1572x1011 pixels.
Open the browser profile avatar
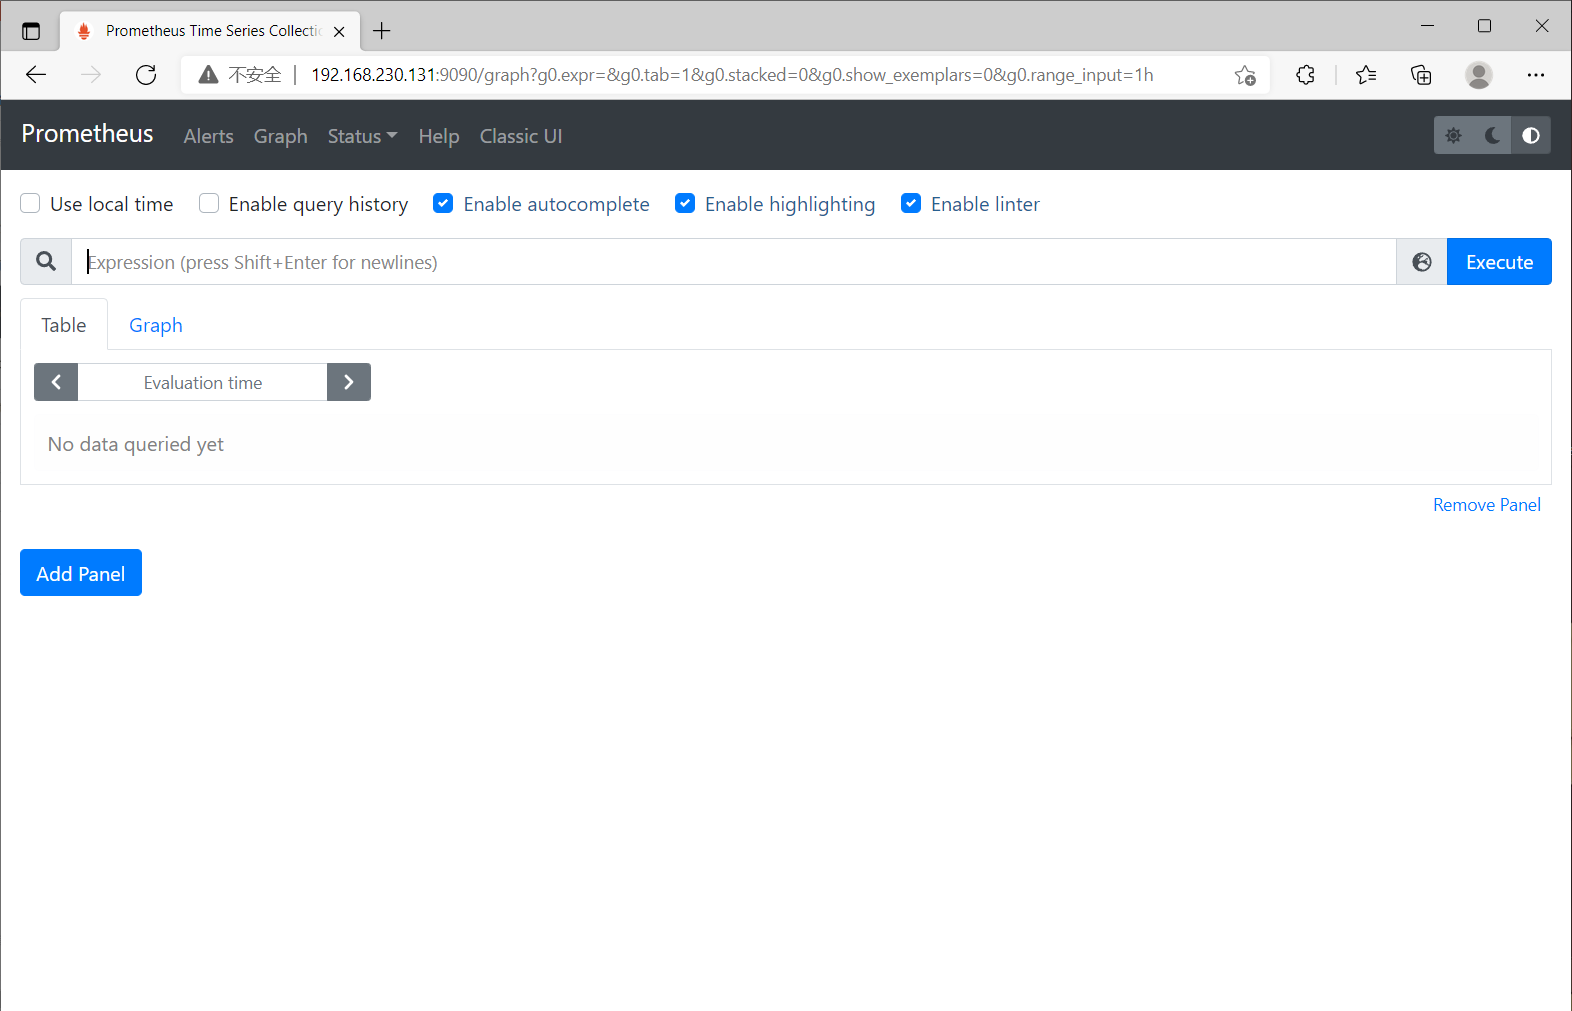(1479, 75)
